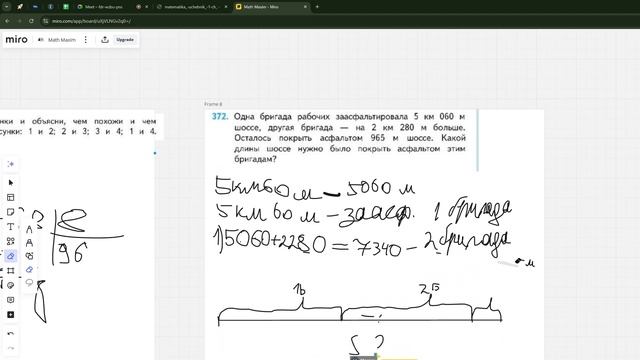Select the Frame tool

tap(11, 271)
